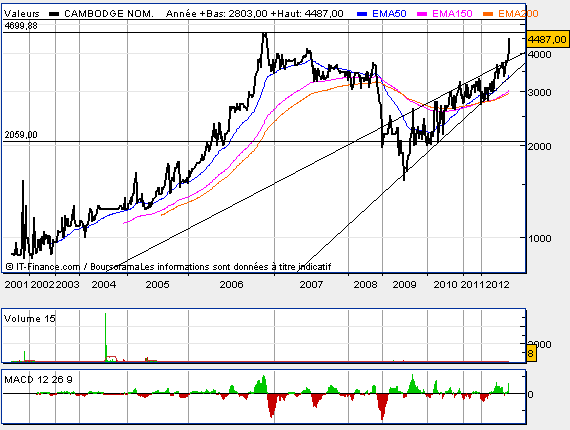Click the 2059,00 support level label
The height and width of the screenshot is (430, 570).
(21, 135)
